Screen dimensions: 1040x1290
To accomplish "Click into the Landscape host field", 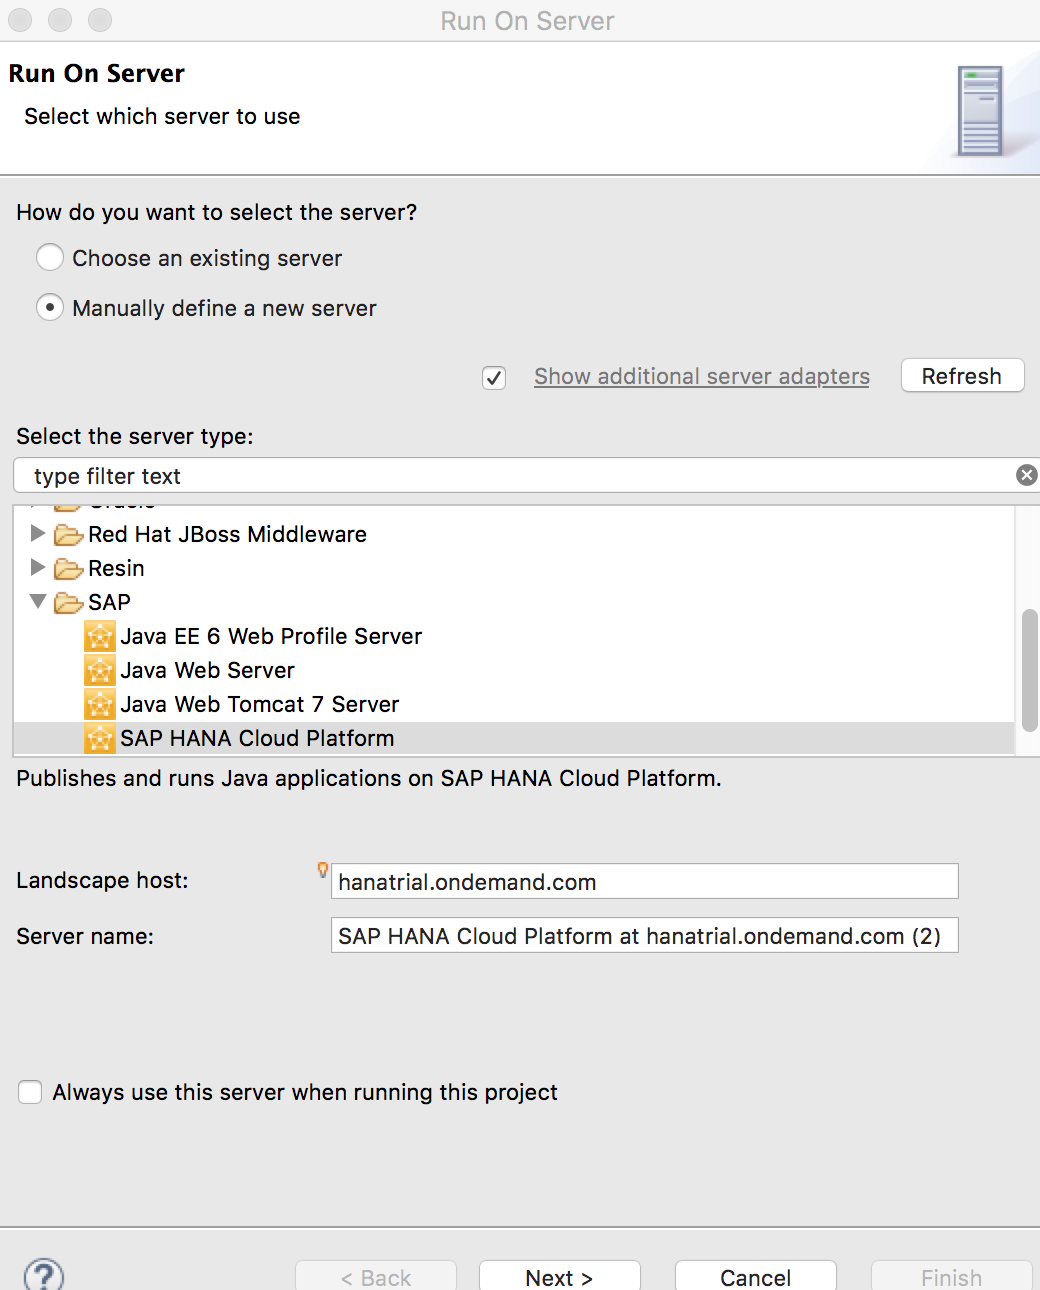I will point(644,881).
